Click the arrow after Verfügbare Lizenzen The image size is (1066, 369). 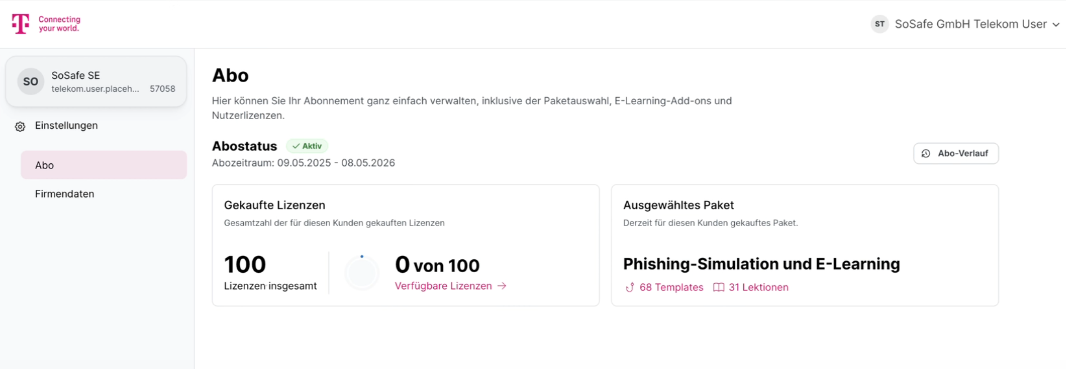pyautogui.click(x=502, y=286)
